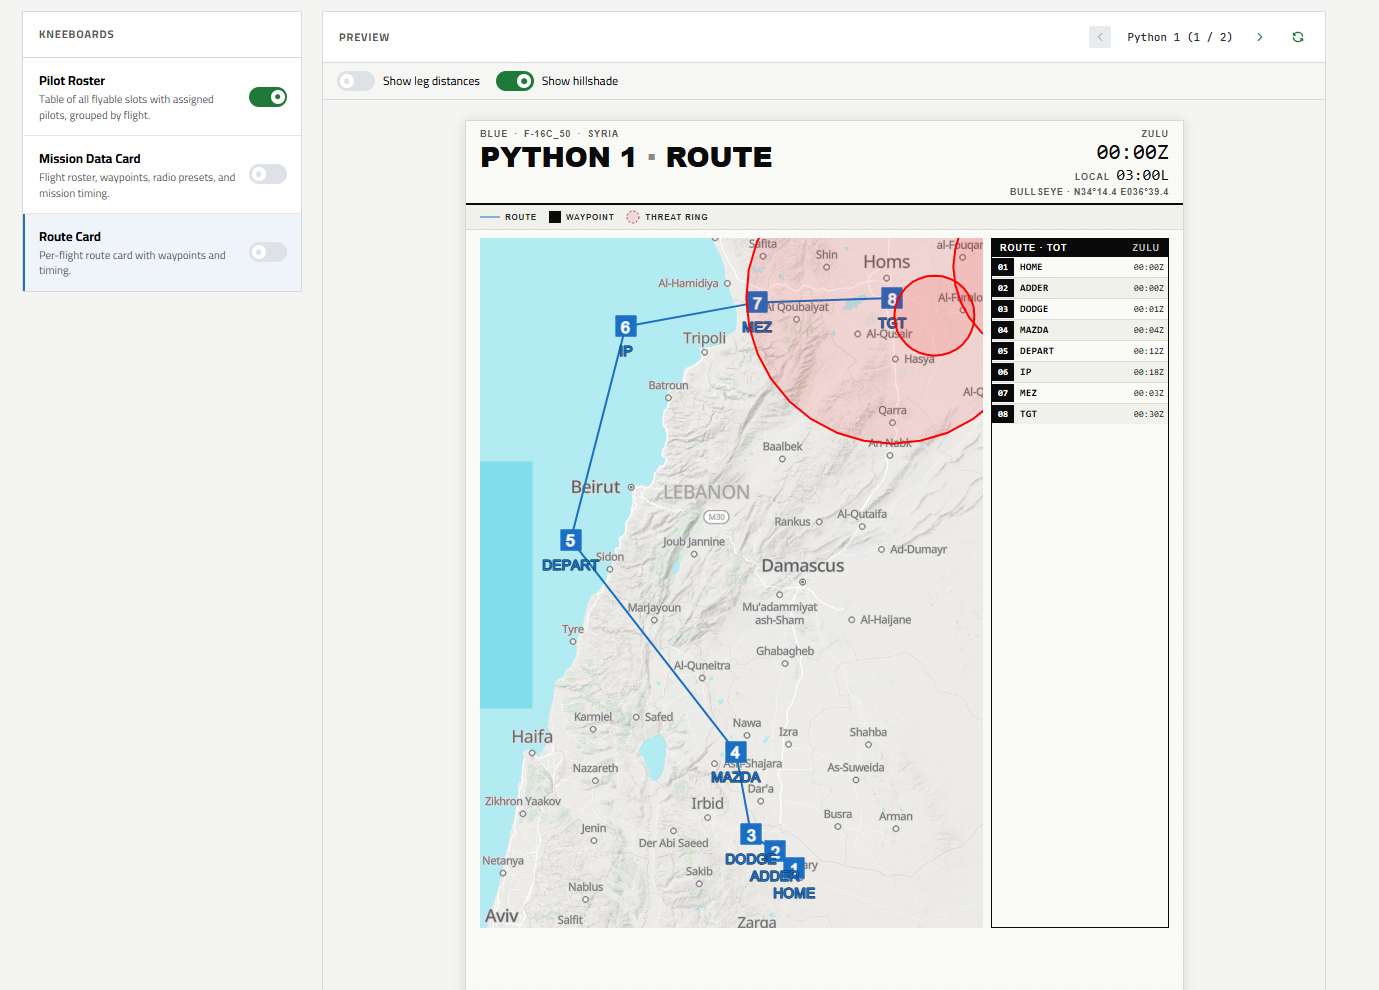Enable the Mission Data Card toggle
The width and height of the screenshot is (1379, 990).
(268, 174)
